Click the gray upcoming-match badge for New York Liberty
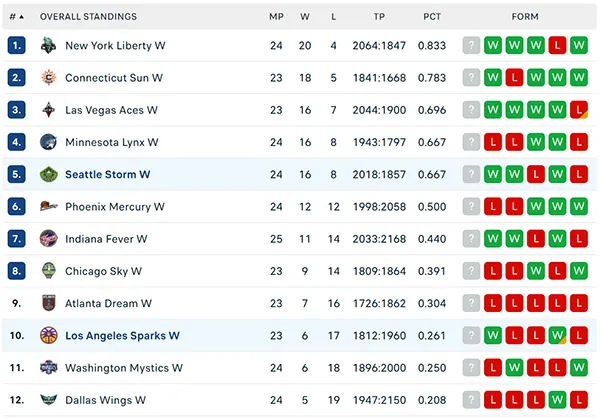Image resolution: width=600 pixels, height=419 pixels. [471, 46]
